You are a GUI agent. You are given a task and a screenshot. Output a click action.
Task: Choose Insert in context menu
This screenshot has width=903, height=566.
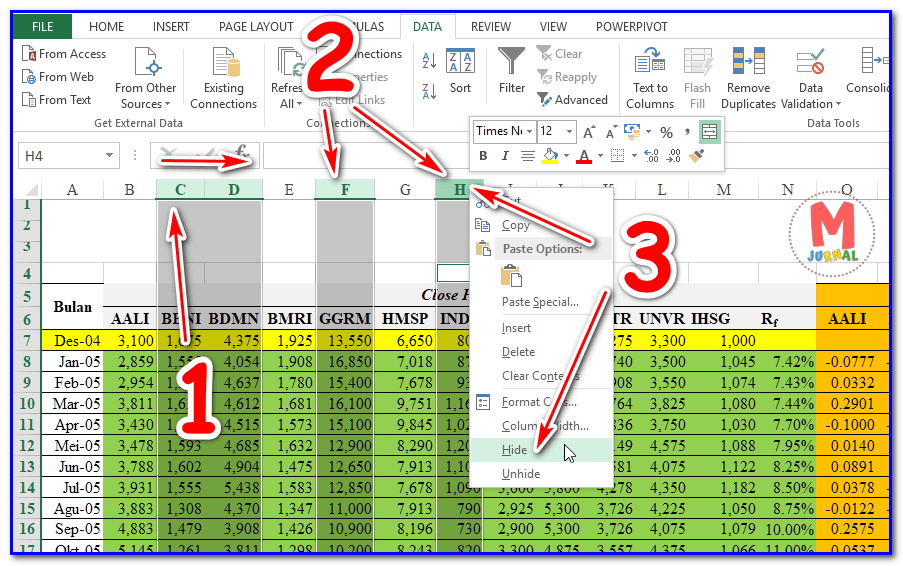(x=541, y=328)
